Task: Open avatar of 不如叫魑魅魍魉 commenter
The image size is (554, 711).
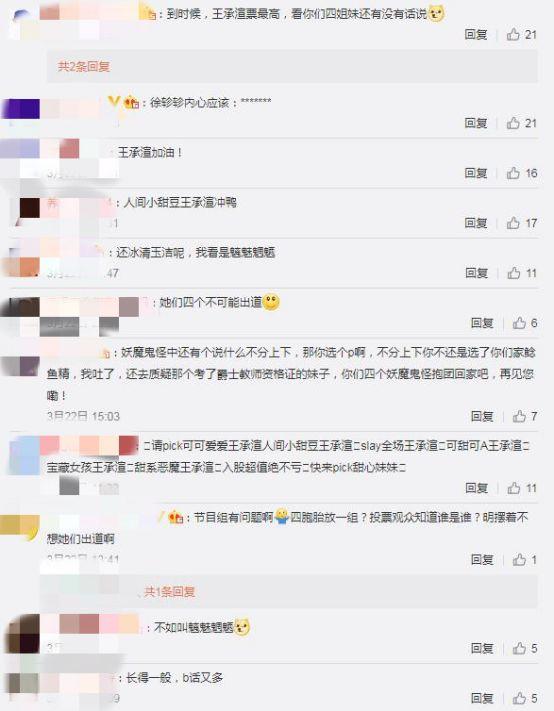Action: pyautogui.click(x=22, y=634)
